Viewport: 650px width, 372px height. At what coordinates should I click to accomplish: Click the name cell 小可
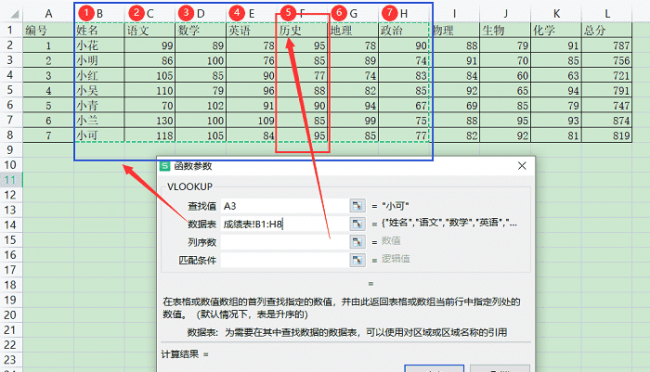99,135
